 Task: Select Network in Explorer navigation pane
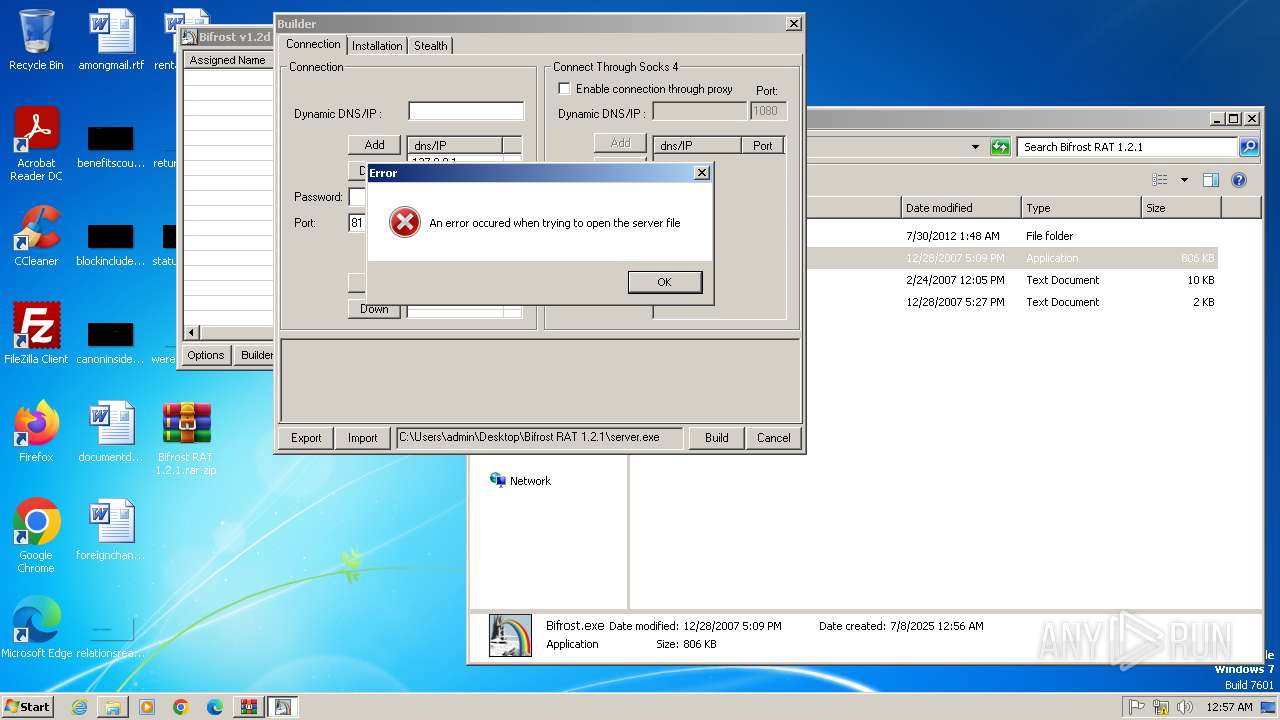click(x=520, y=481)
